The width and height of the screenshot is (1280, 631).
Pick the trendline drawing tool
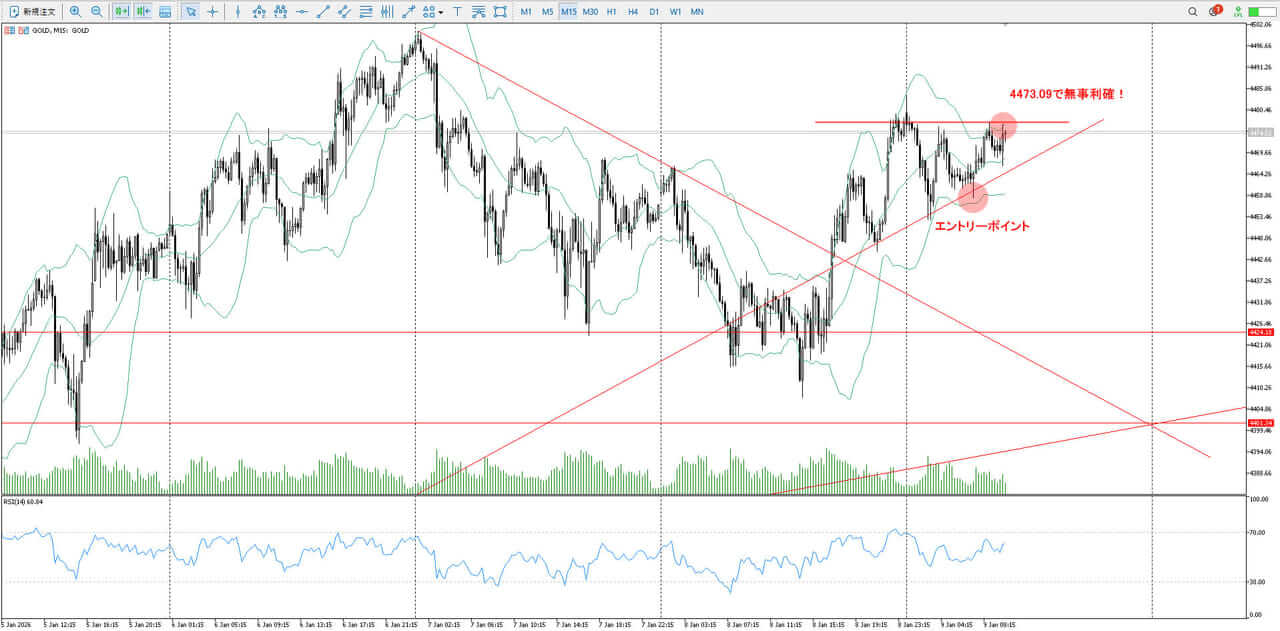coord(323,12)
